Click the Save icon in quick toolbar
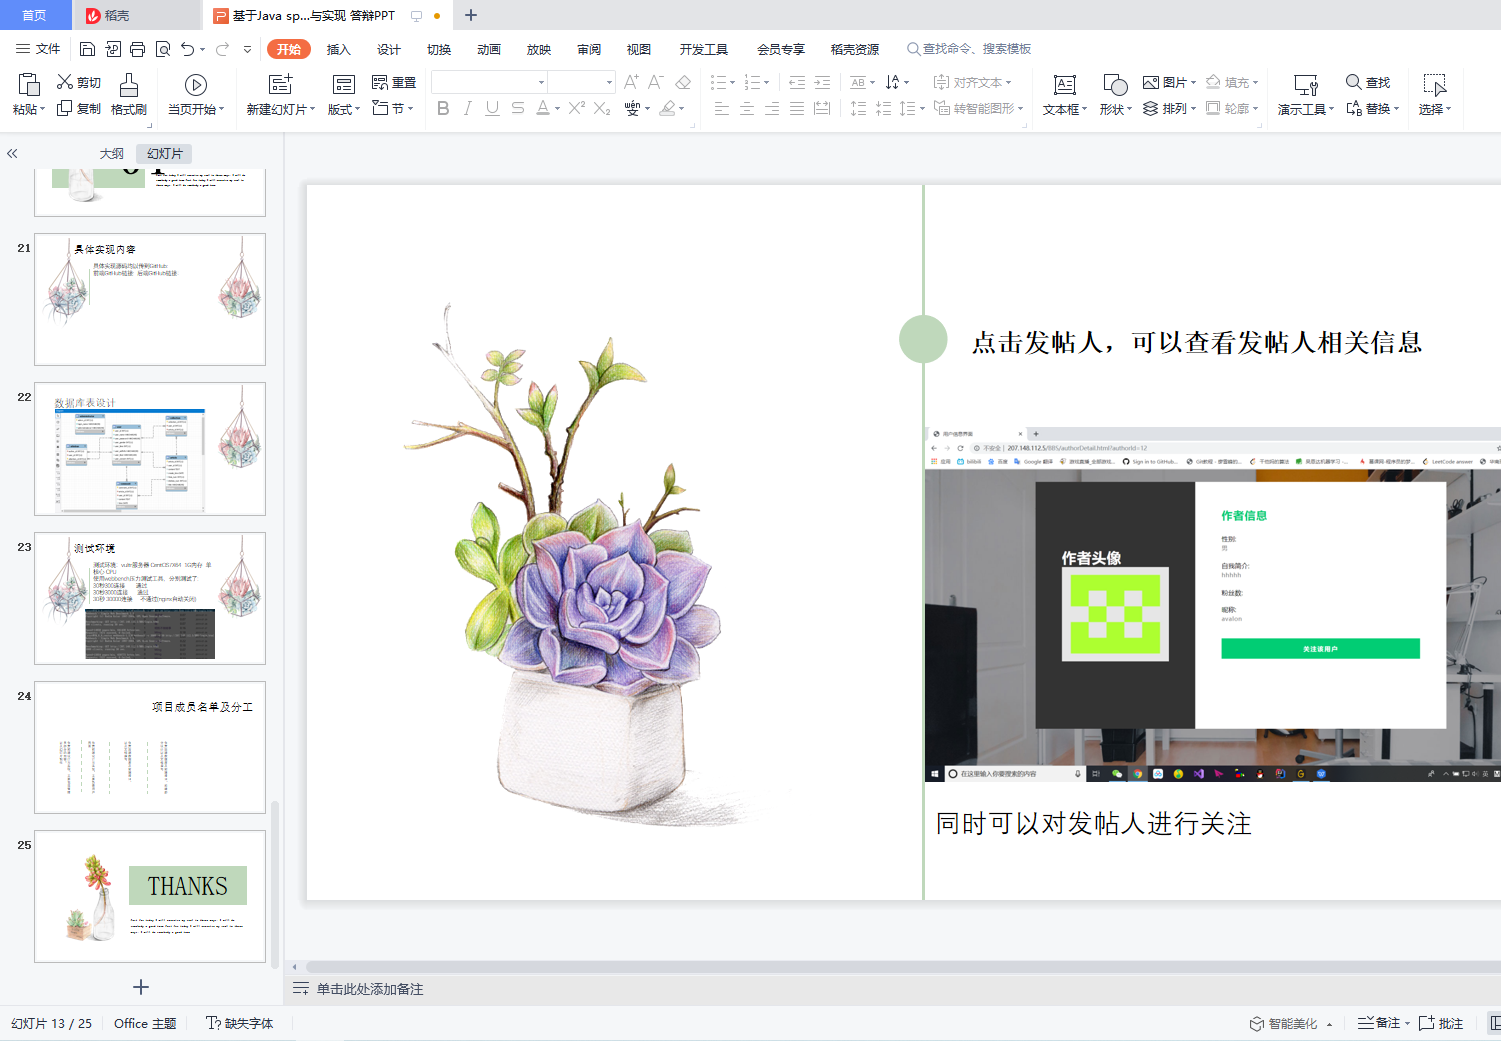1501x1041 pixels. 87,49
